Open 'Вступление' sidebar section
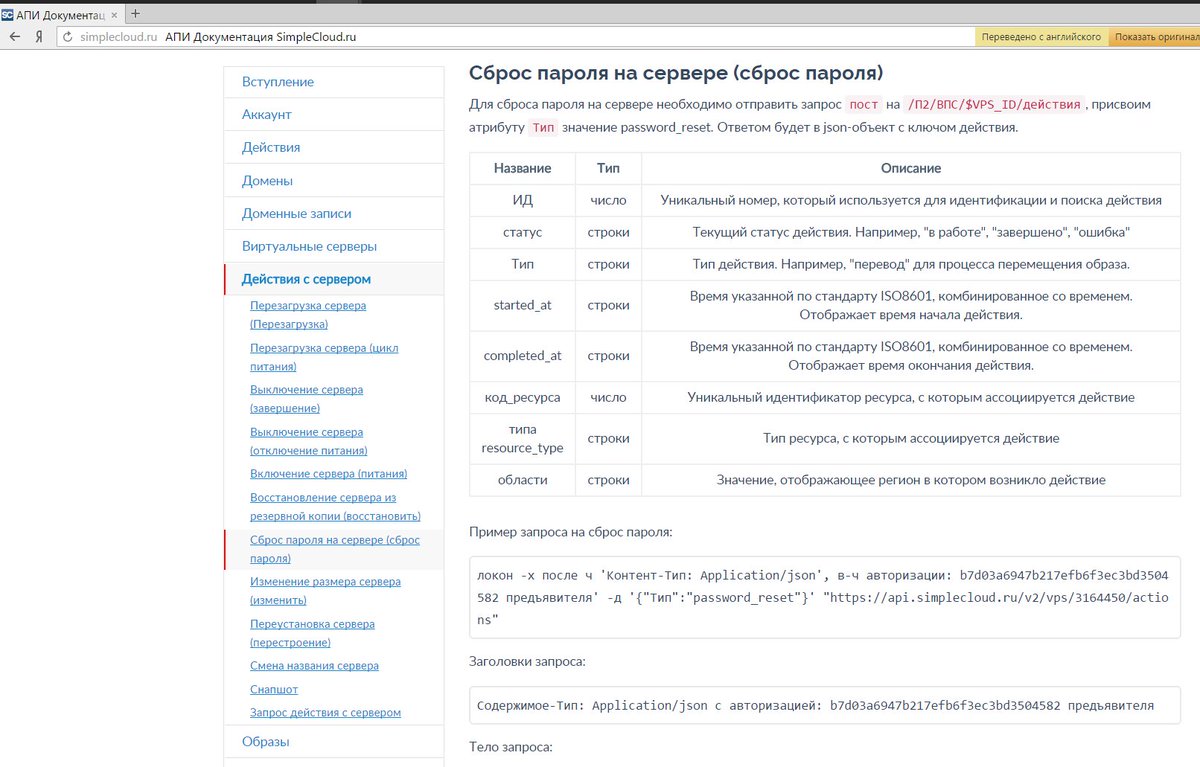Viewport: 1200px width, 767px height. coord(334,82)
